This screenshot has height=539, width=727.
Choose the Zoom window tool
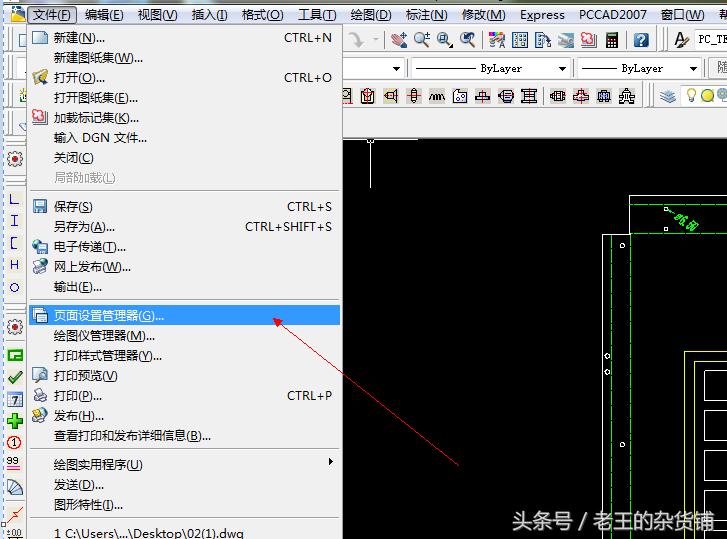tap(445, 40)
